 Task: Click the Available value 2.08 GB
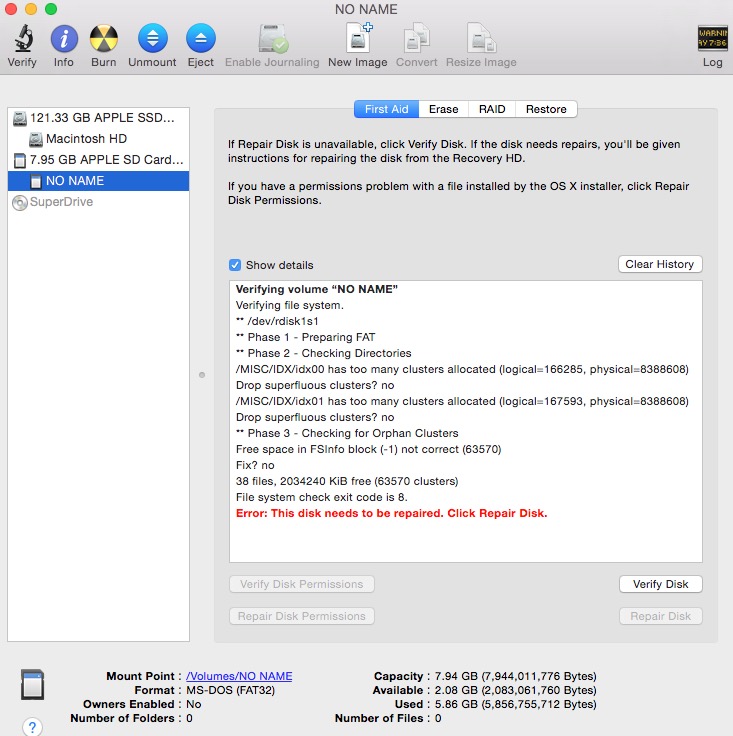click(515, 690)
